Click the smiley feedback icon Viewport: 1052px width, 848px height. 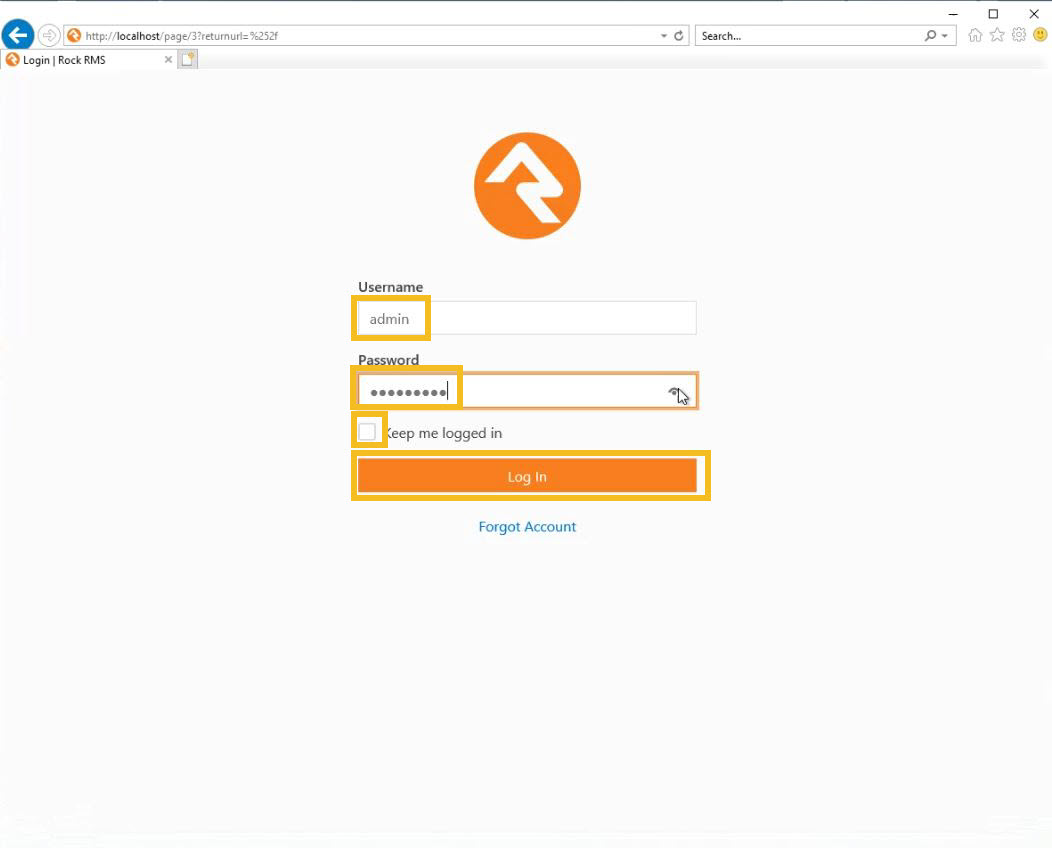pyautogui.click(x=1040, y=34)
